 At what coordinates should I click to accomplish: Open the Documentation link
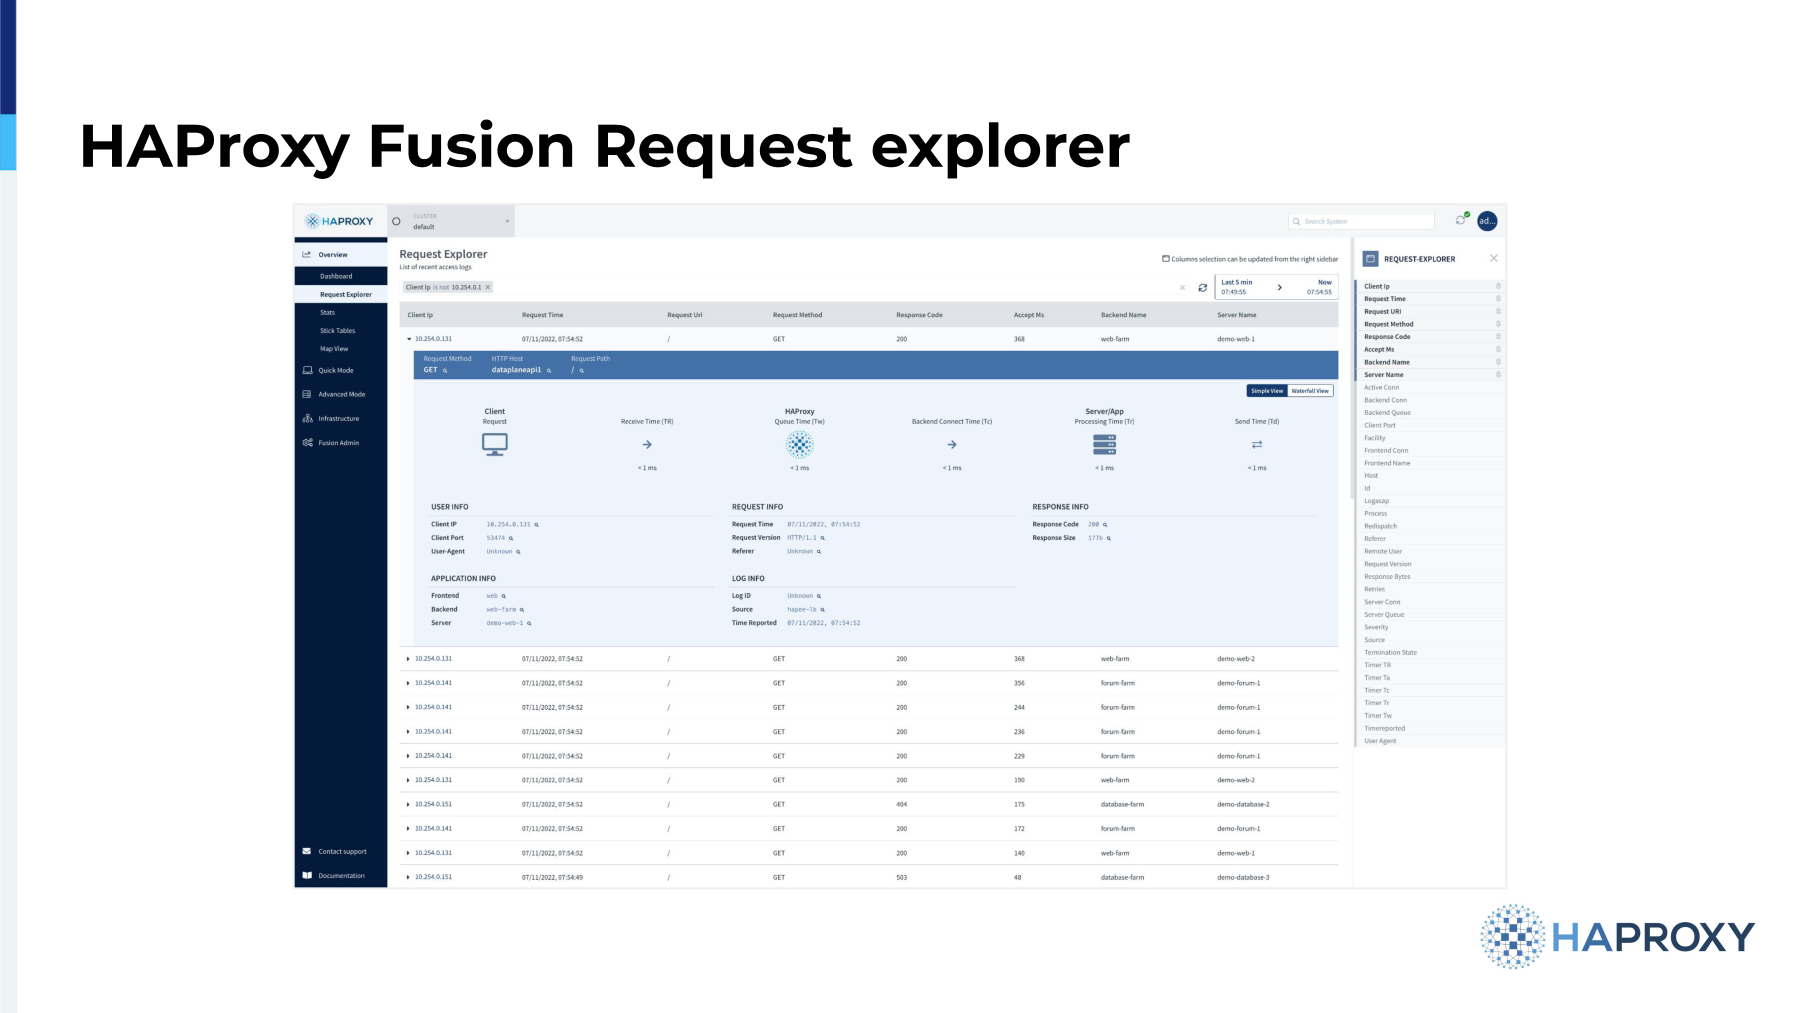pyautogui.click(x=342, y=875)
